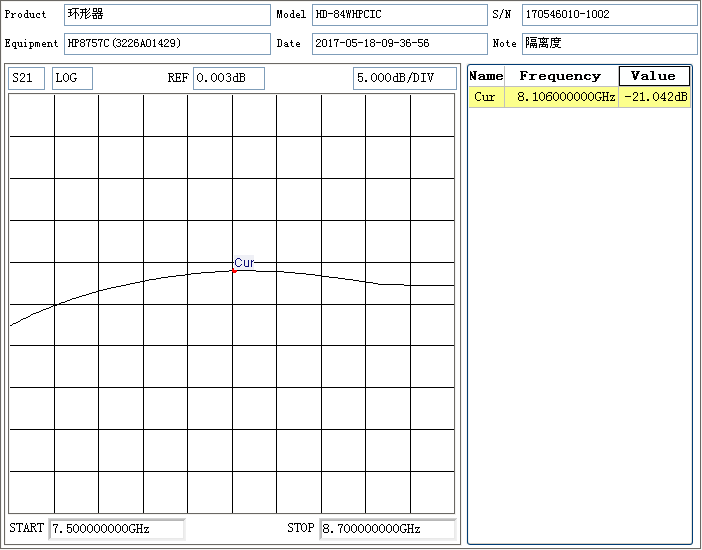The image size is (702, 550).
Task: Click the START frequency field 7.500000000GHz
Action: (x=117, y=529)
